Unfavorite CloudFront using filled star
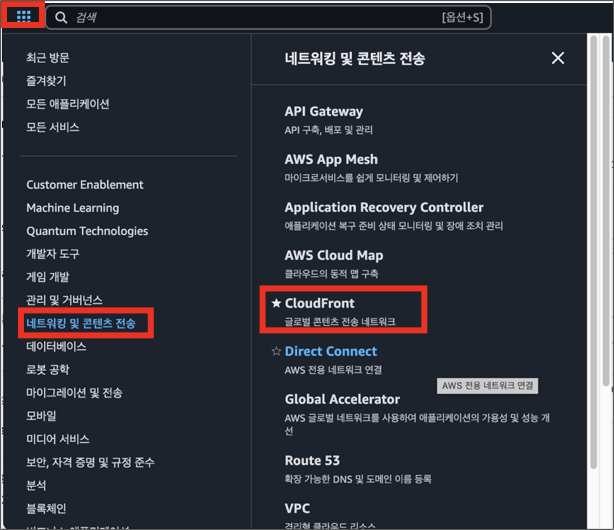 (x=276, y=303)
